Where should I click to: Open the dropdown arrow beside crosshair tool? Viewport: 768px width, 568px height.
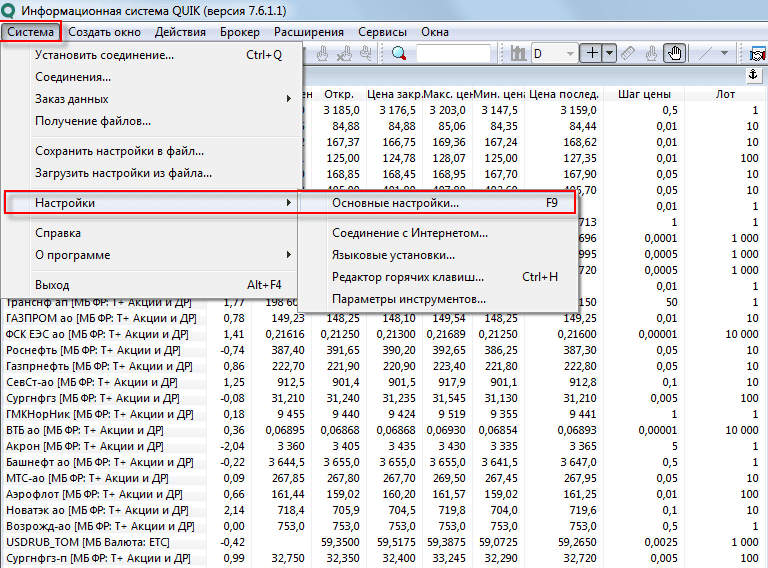tap(609, 53)
